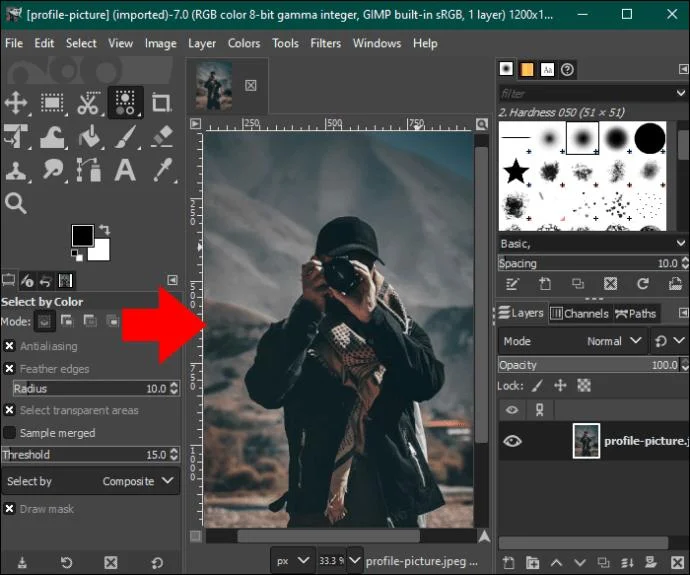
Task: Select the Paintbrush tool
Action: tap(125, 136)
